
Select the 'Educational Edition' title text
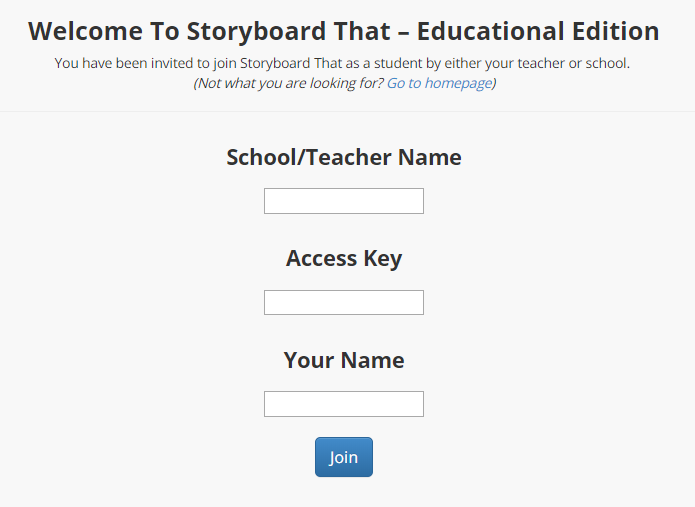click(538, 31)
